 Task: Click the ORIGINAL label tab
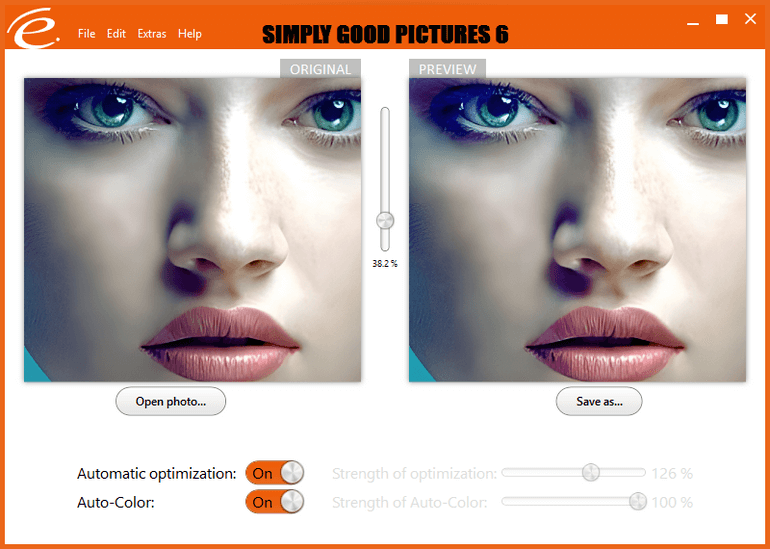320,69
